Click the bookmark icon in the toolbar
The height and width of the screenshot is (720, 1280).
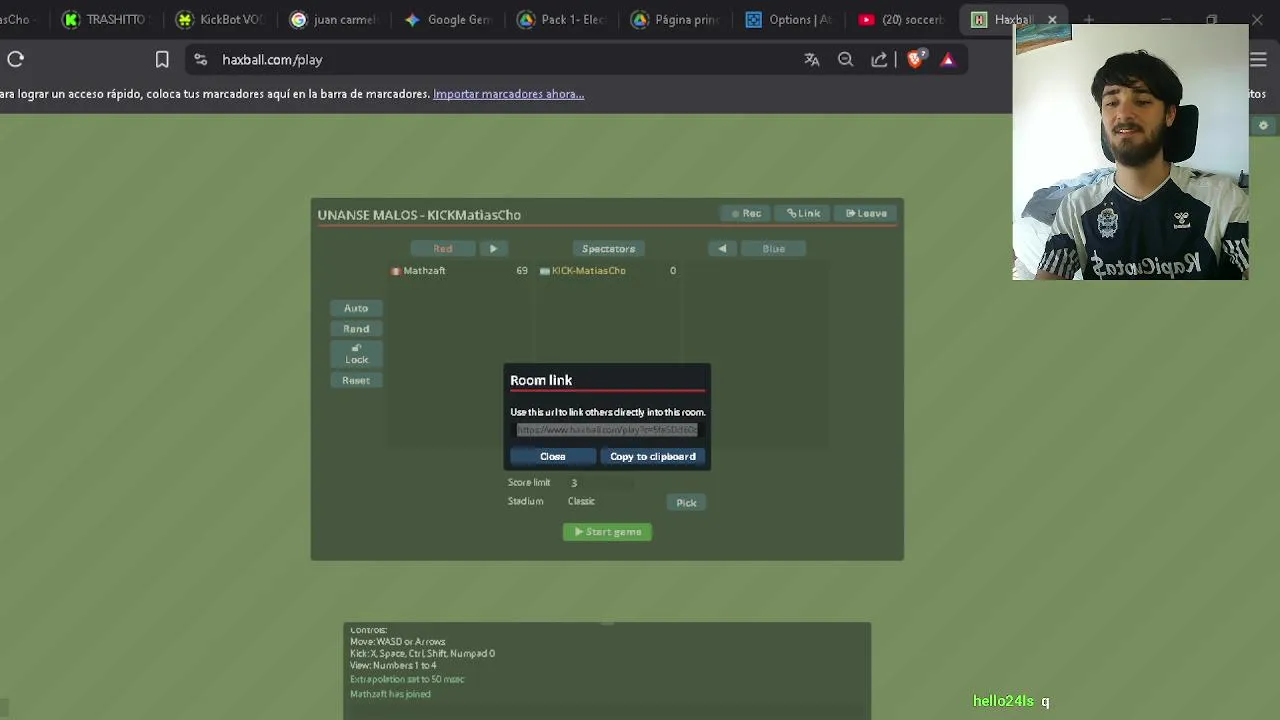pyautogui.click(x=162, y=60)
